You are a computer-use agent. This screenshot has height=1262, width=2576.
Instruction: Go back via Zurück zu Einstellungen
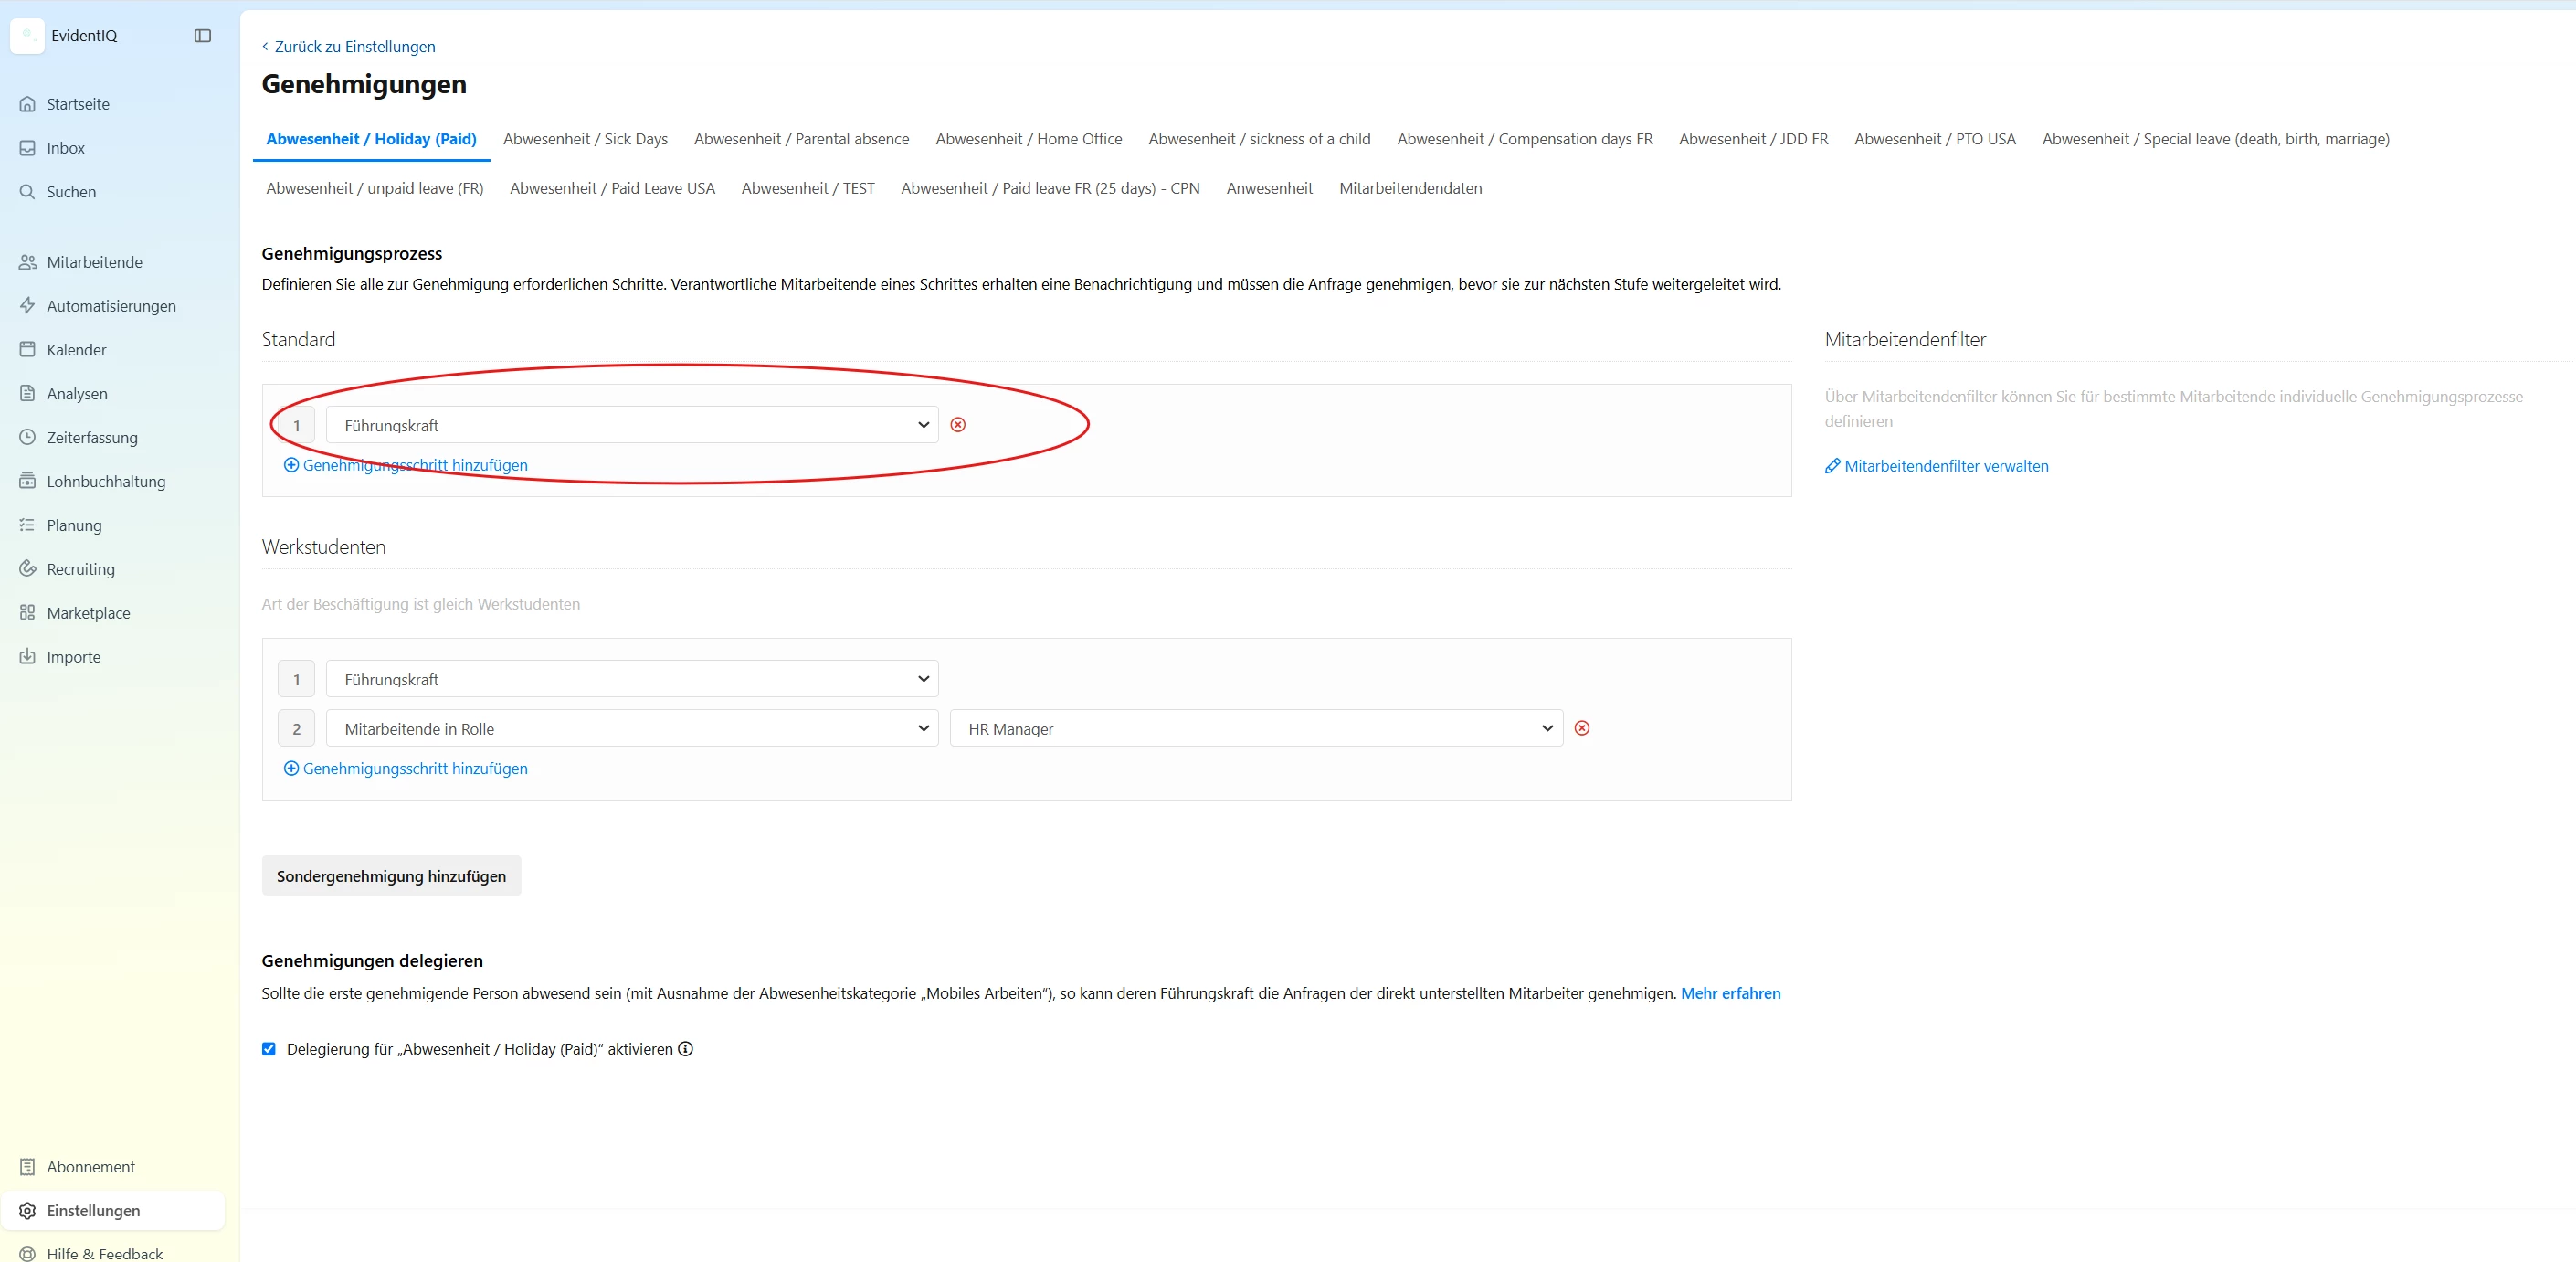(354, 47)
